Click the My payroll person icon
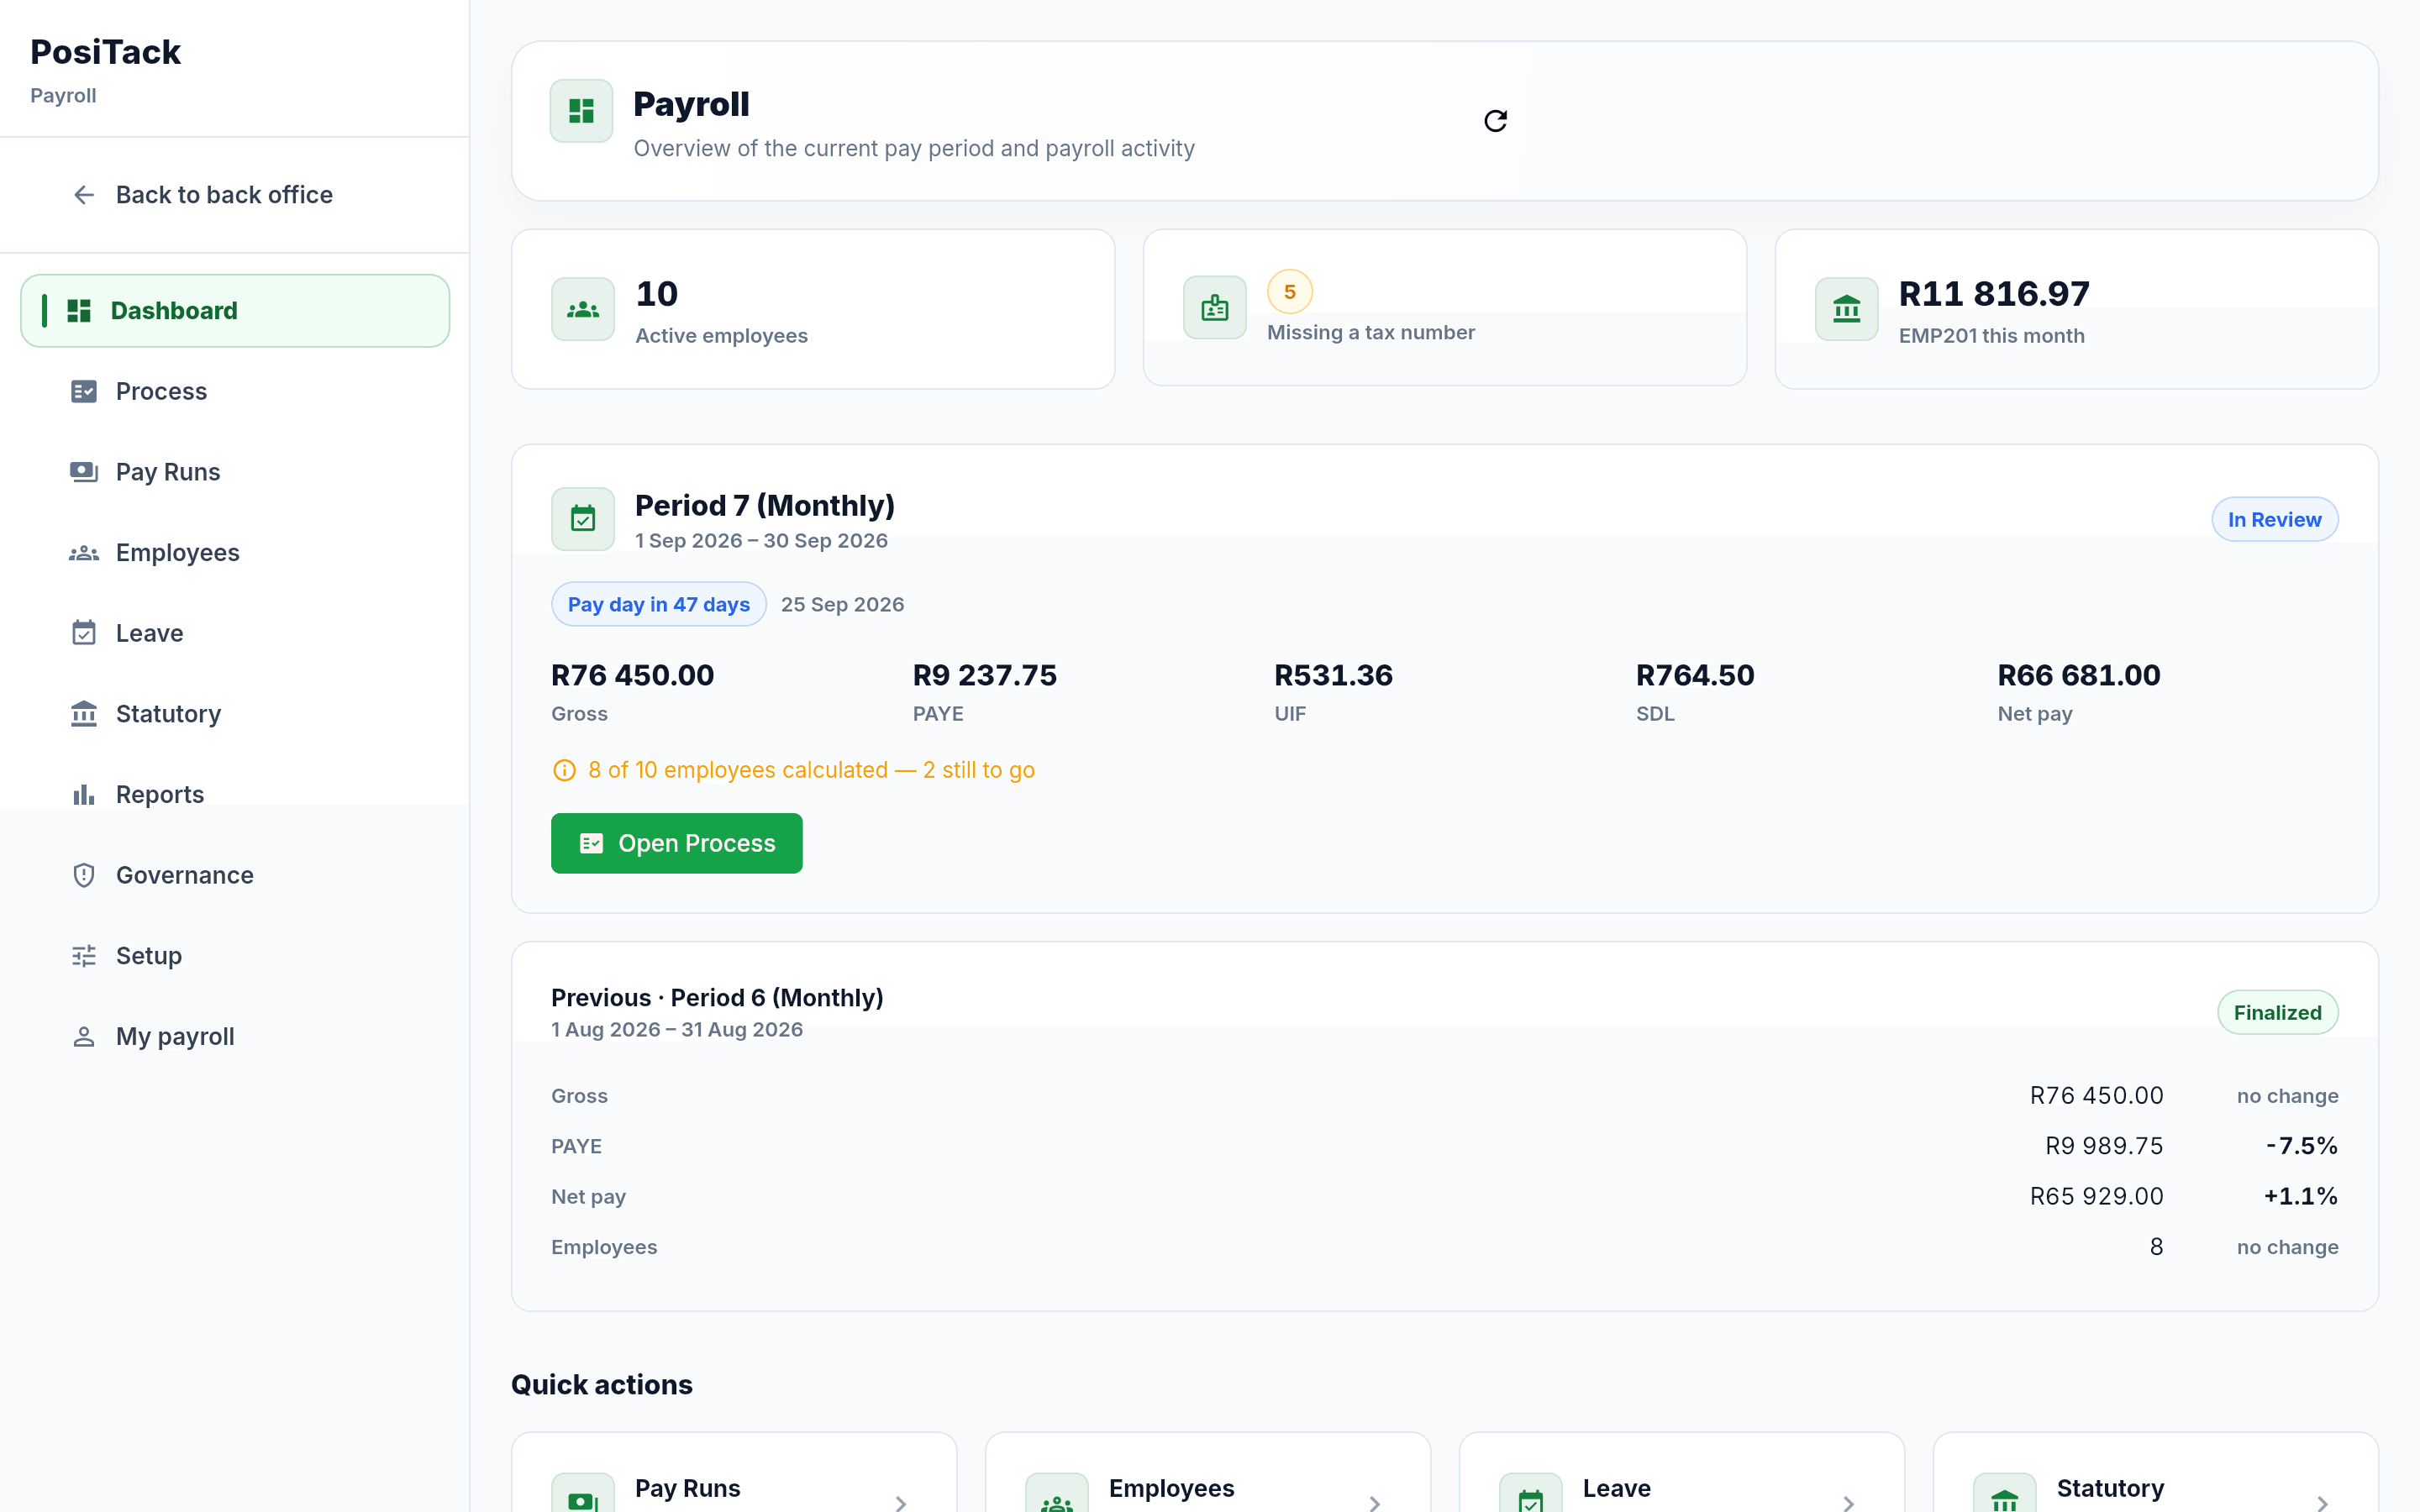2420x1512 pixels. 84,1036
